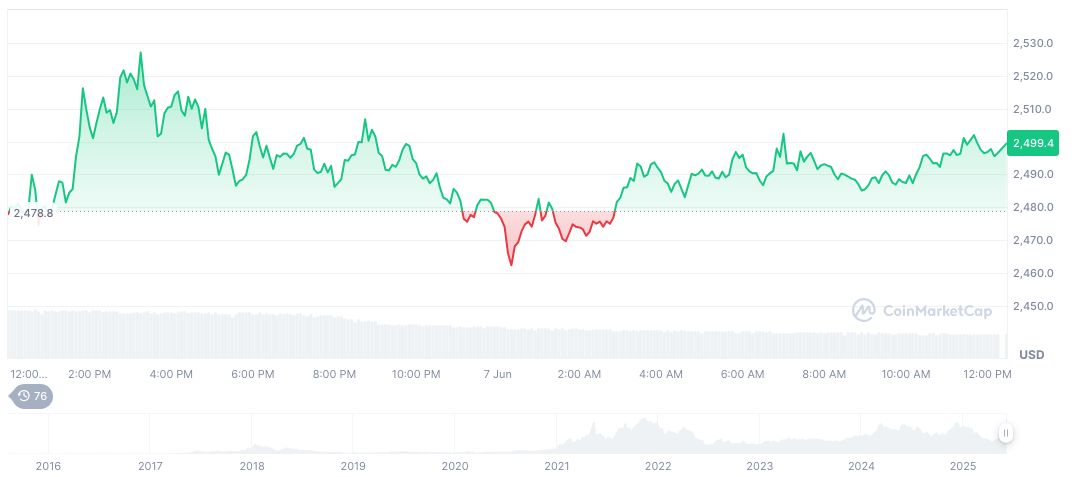Click the range selector handle at right end
This screenshot has width=1072, height=477.
tap(1005, 433)
